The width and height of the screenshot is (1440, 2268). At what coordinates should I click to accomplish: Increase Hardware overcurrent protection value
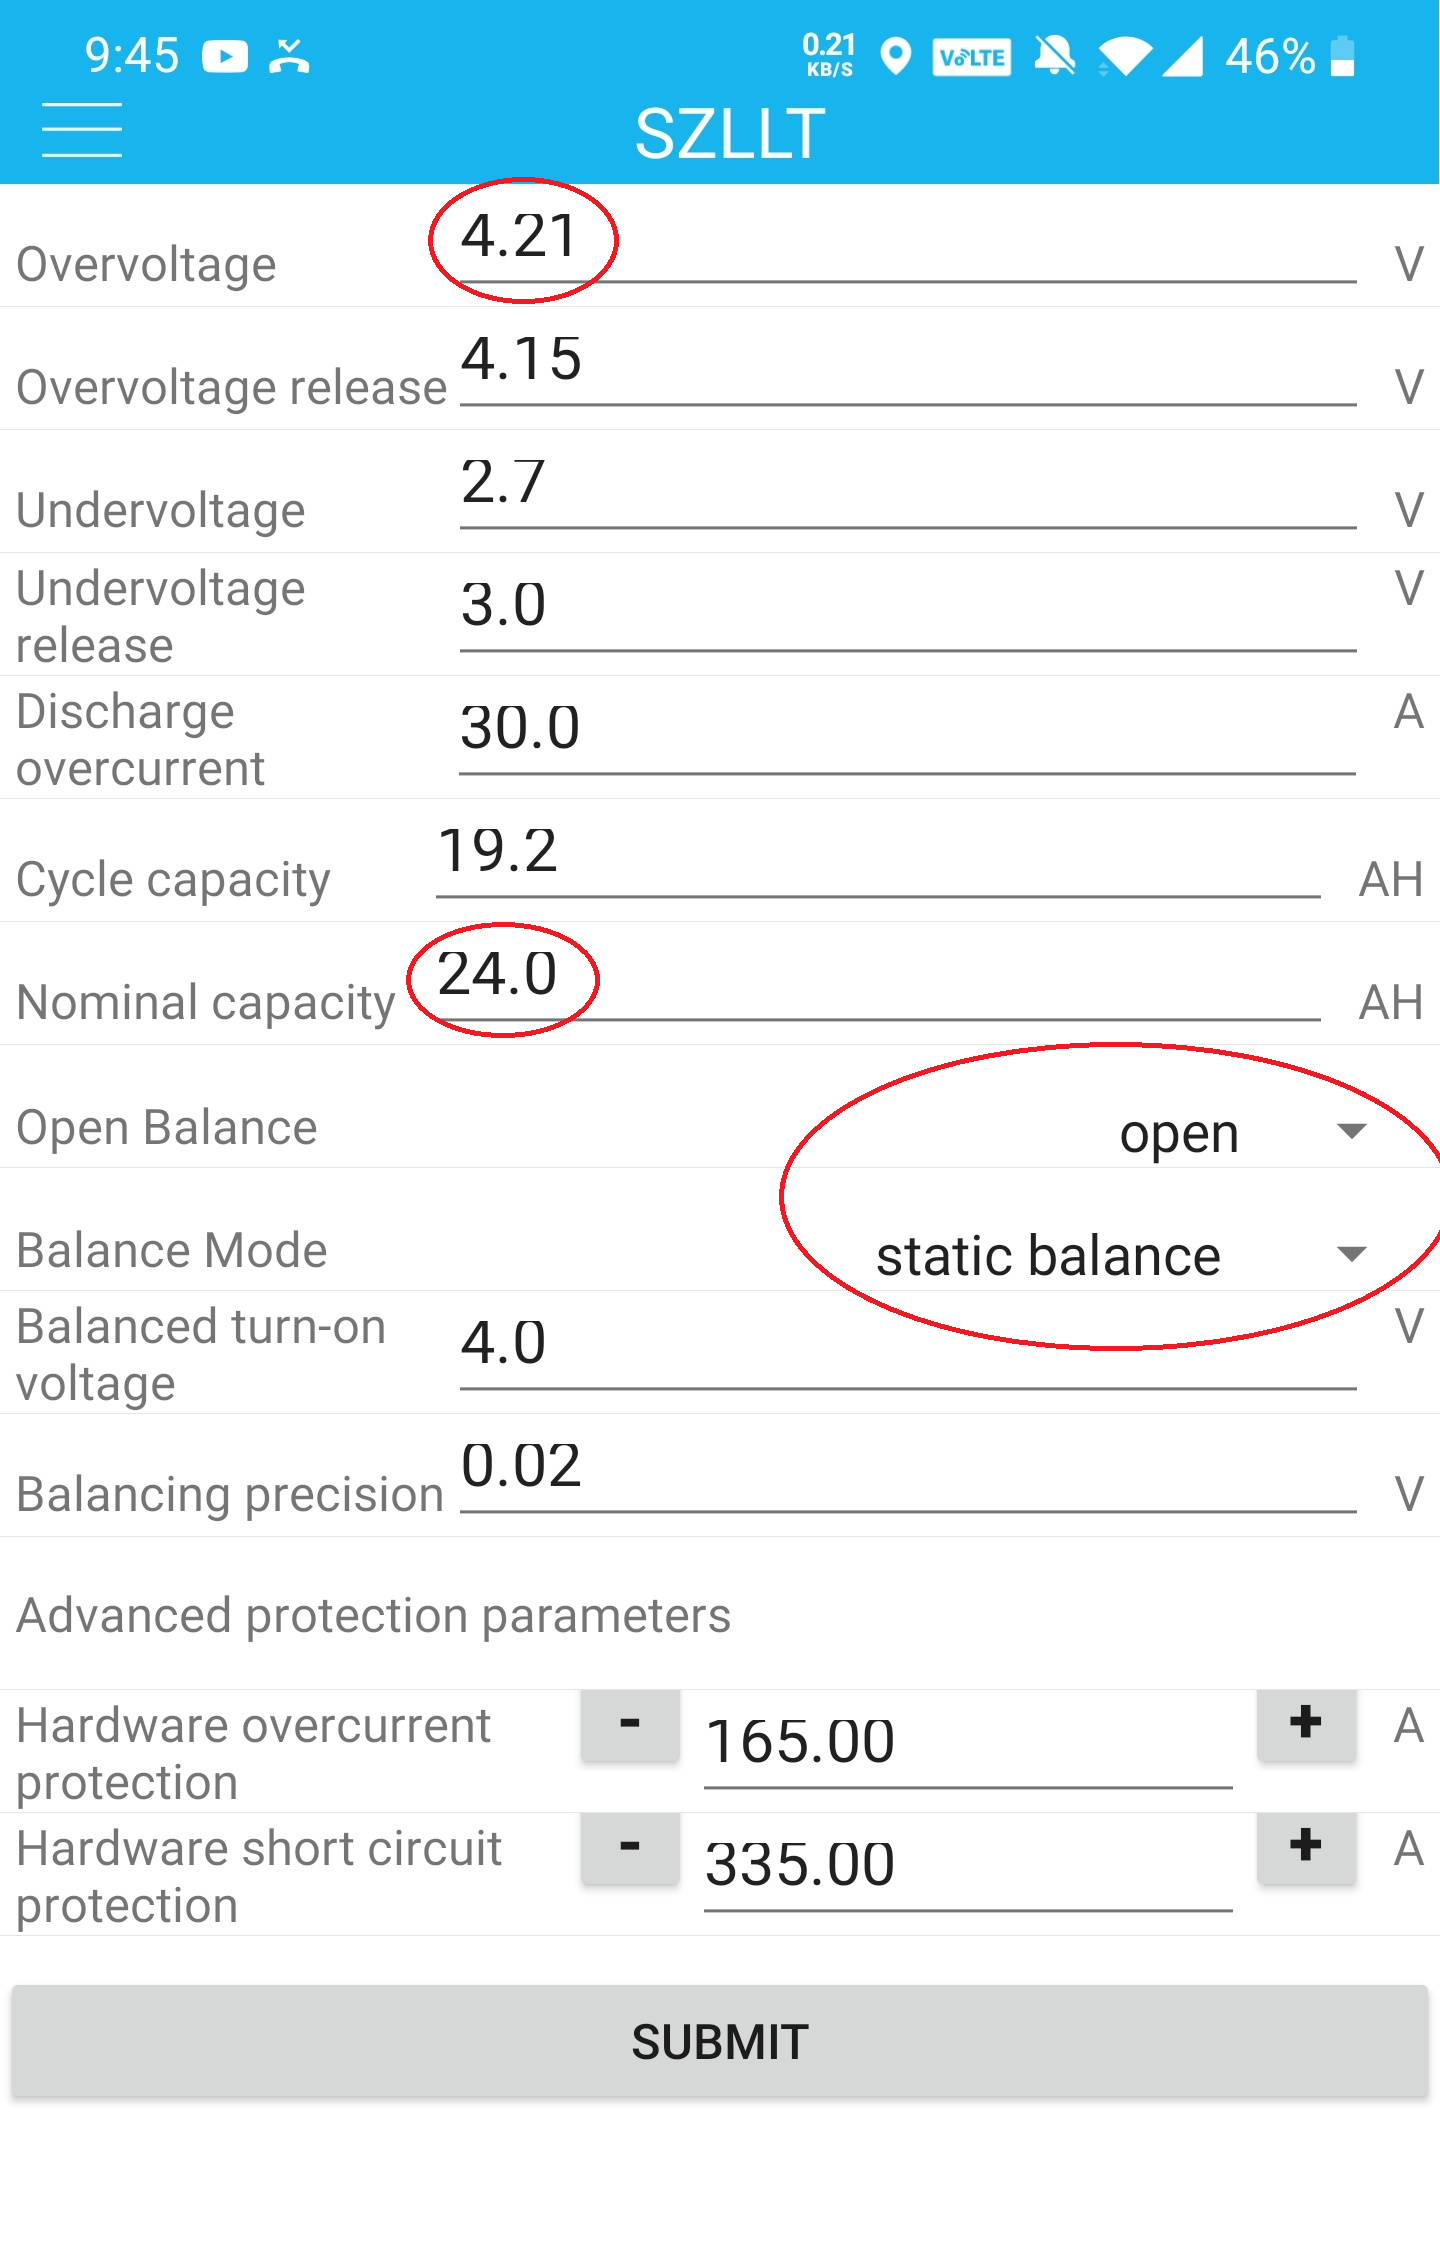1306,1724
